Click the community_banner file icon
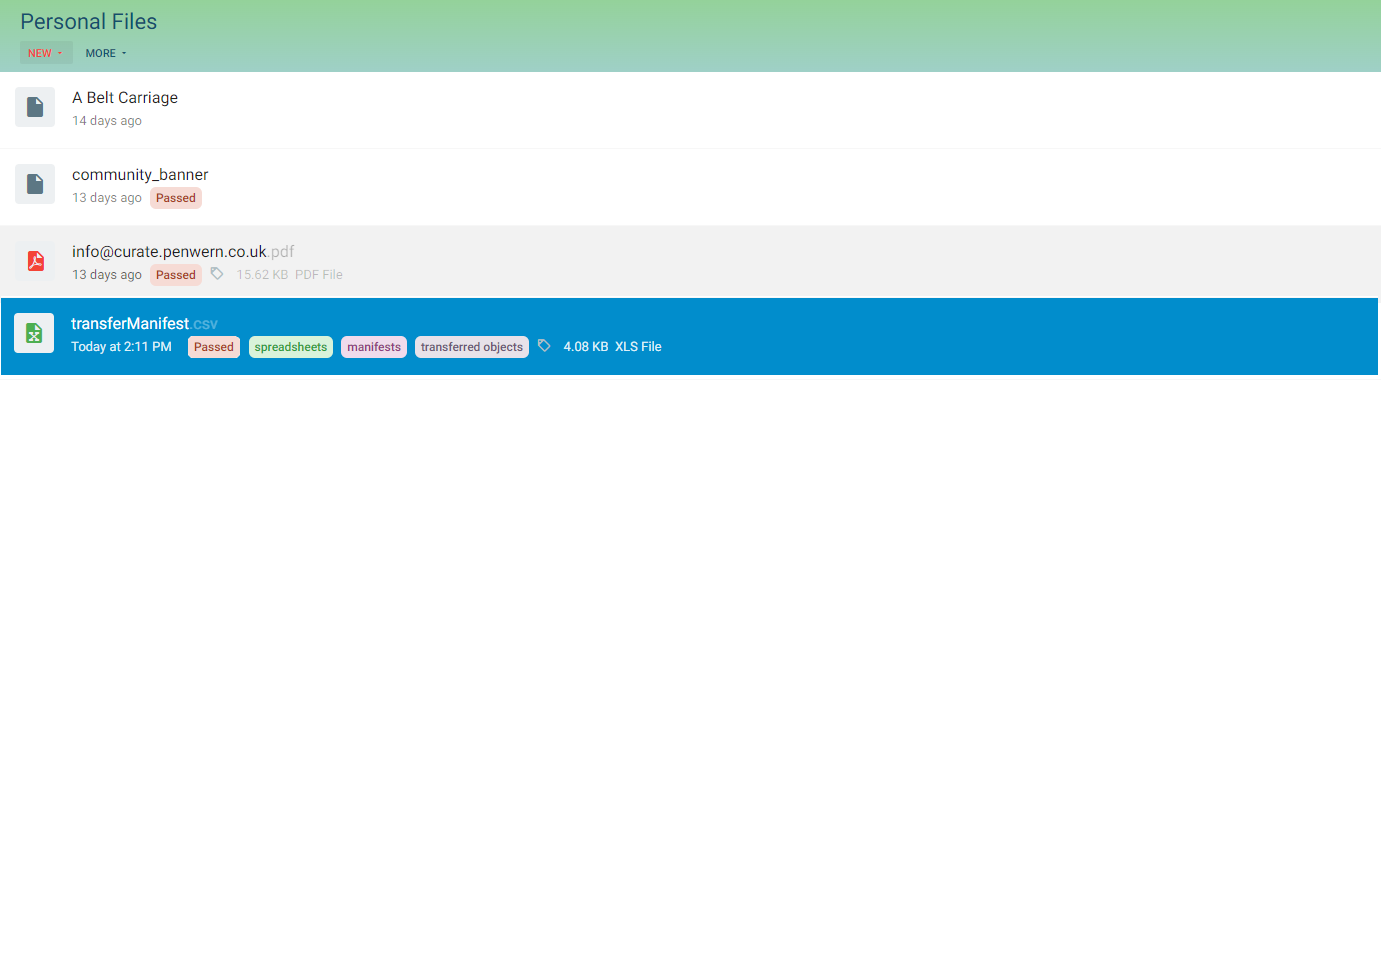This screenshot has width=1381, height=968. point(35,184)
